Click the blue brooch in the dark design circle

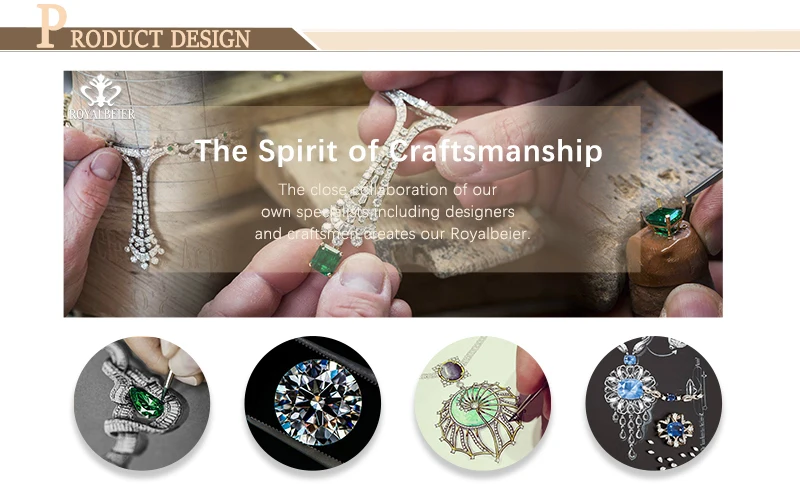675,429
